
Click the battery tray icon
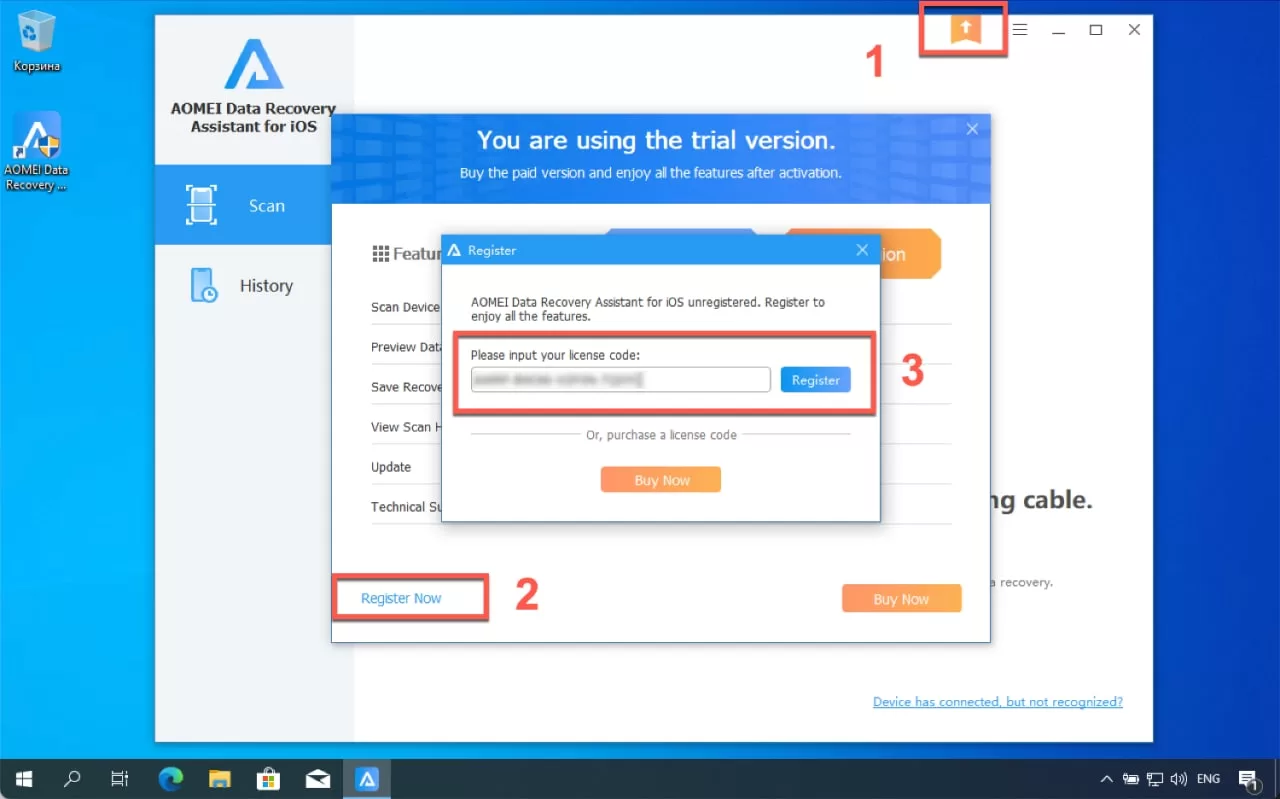(x=1131, y=779)
